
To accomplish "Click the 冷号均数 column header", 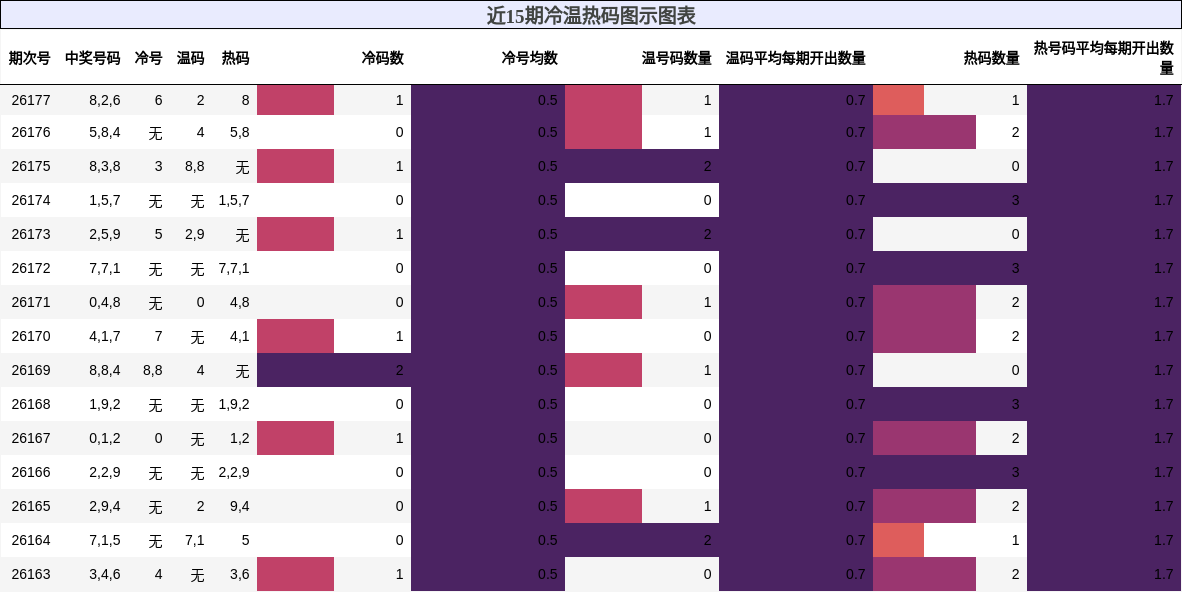I will click(x=530, y=58).
